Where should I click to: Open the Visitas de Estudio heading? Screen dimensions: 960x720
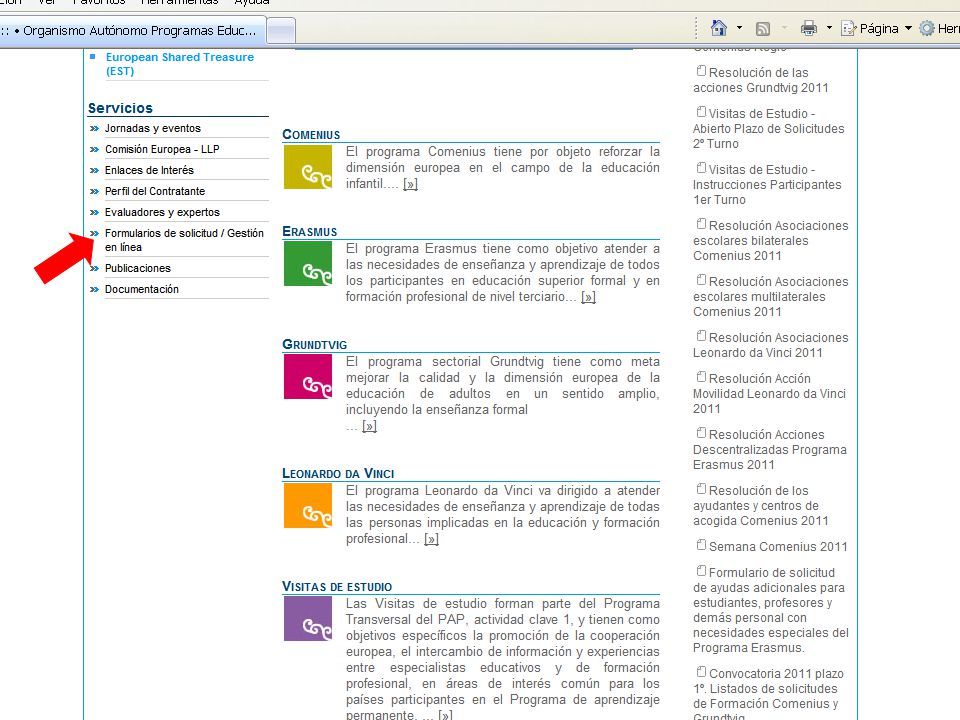coord(337,586)
